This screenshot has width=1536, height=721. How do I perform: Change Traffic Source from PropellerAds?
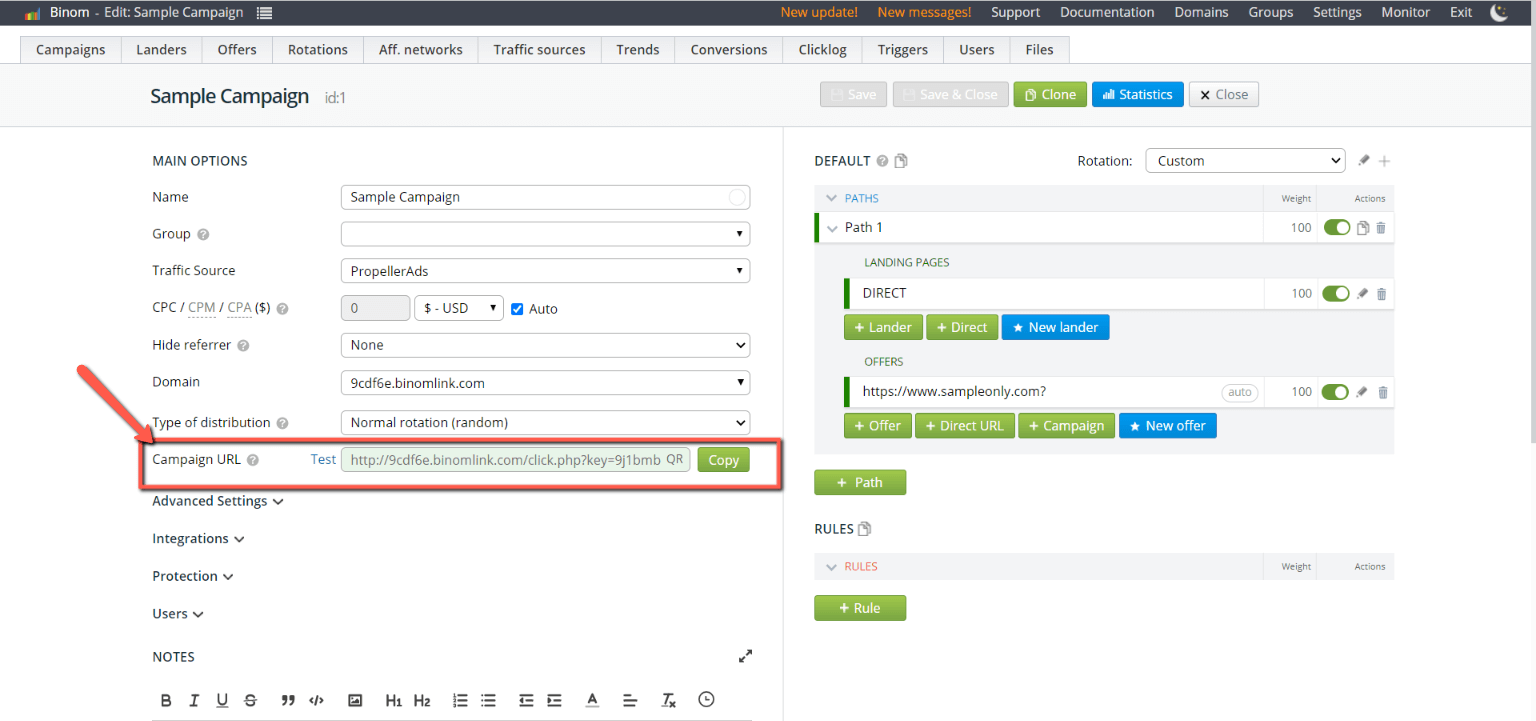545,271
